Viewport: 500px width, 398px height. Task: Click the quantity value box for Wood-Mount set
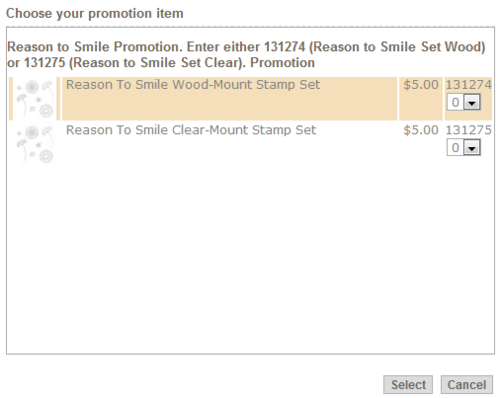pos(456,102)
